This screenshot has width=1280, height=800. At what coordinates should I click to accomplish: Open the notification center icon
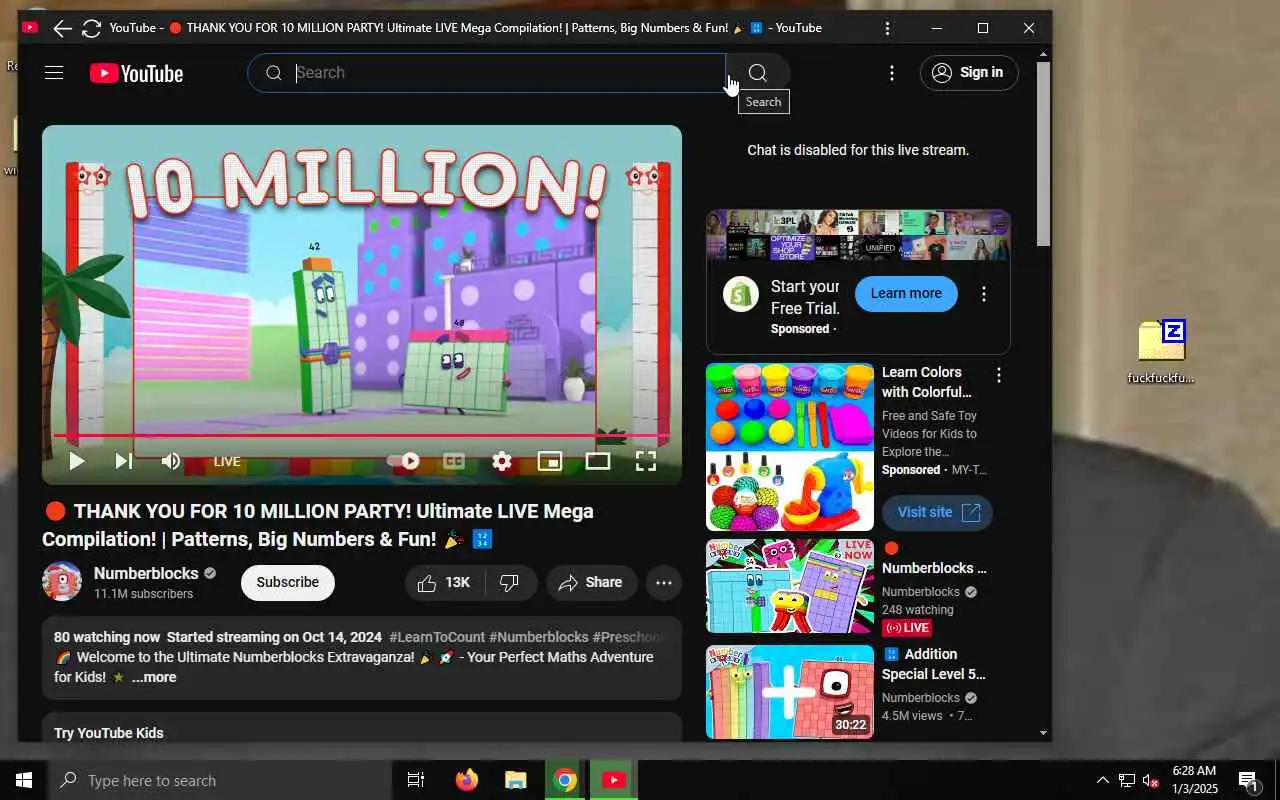click(1248, 780)
